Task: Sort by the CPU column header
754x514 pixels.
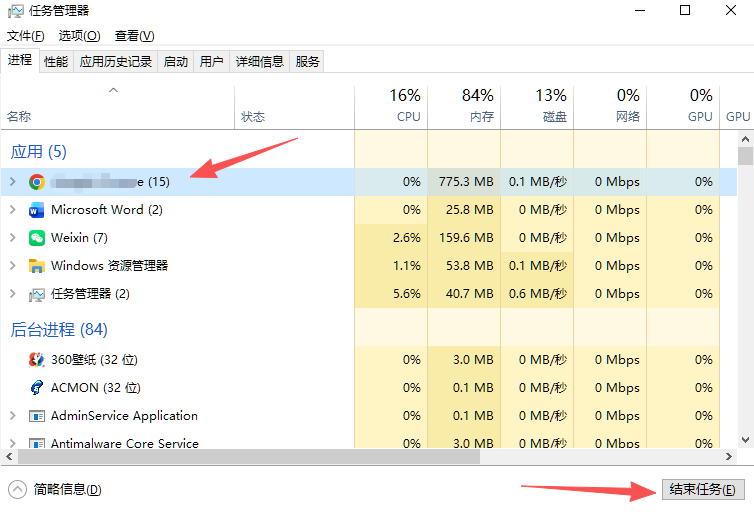Action: [x=391, y=108]
